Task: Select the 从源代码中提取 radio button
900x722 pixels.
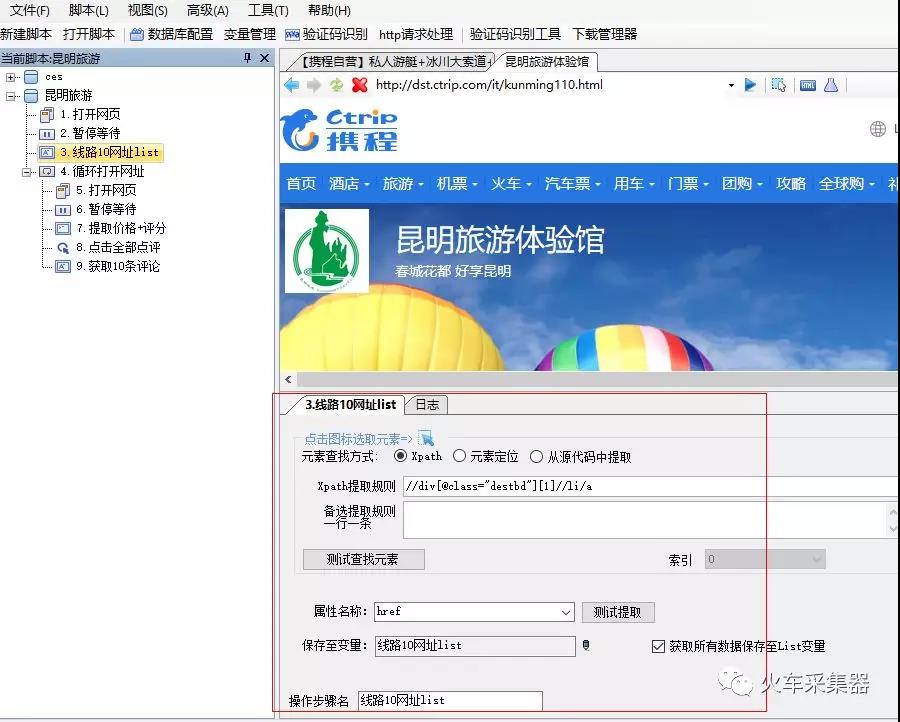Action: point(536,457)
